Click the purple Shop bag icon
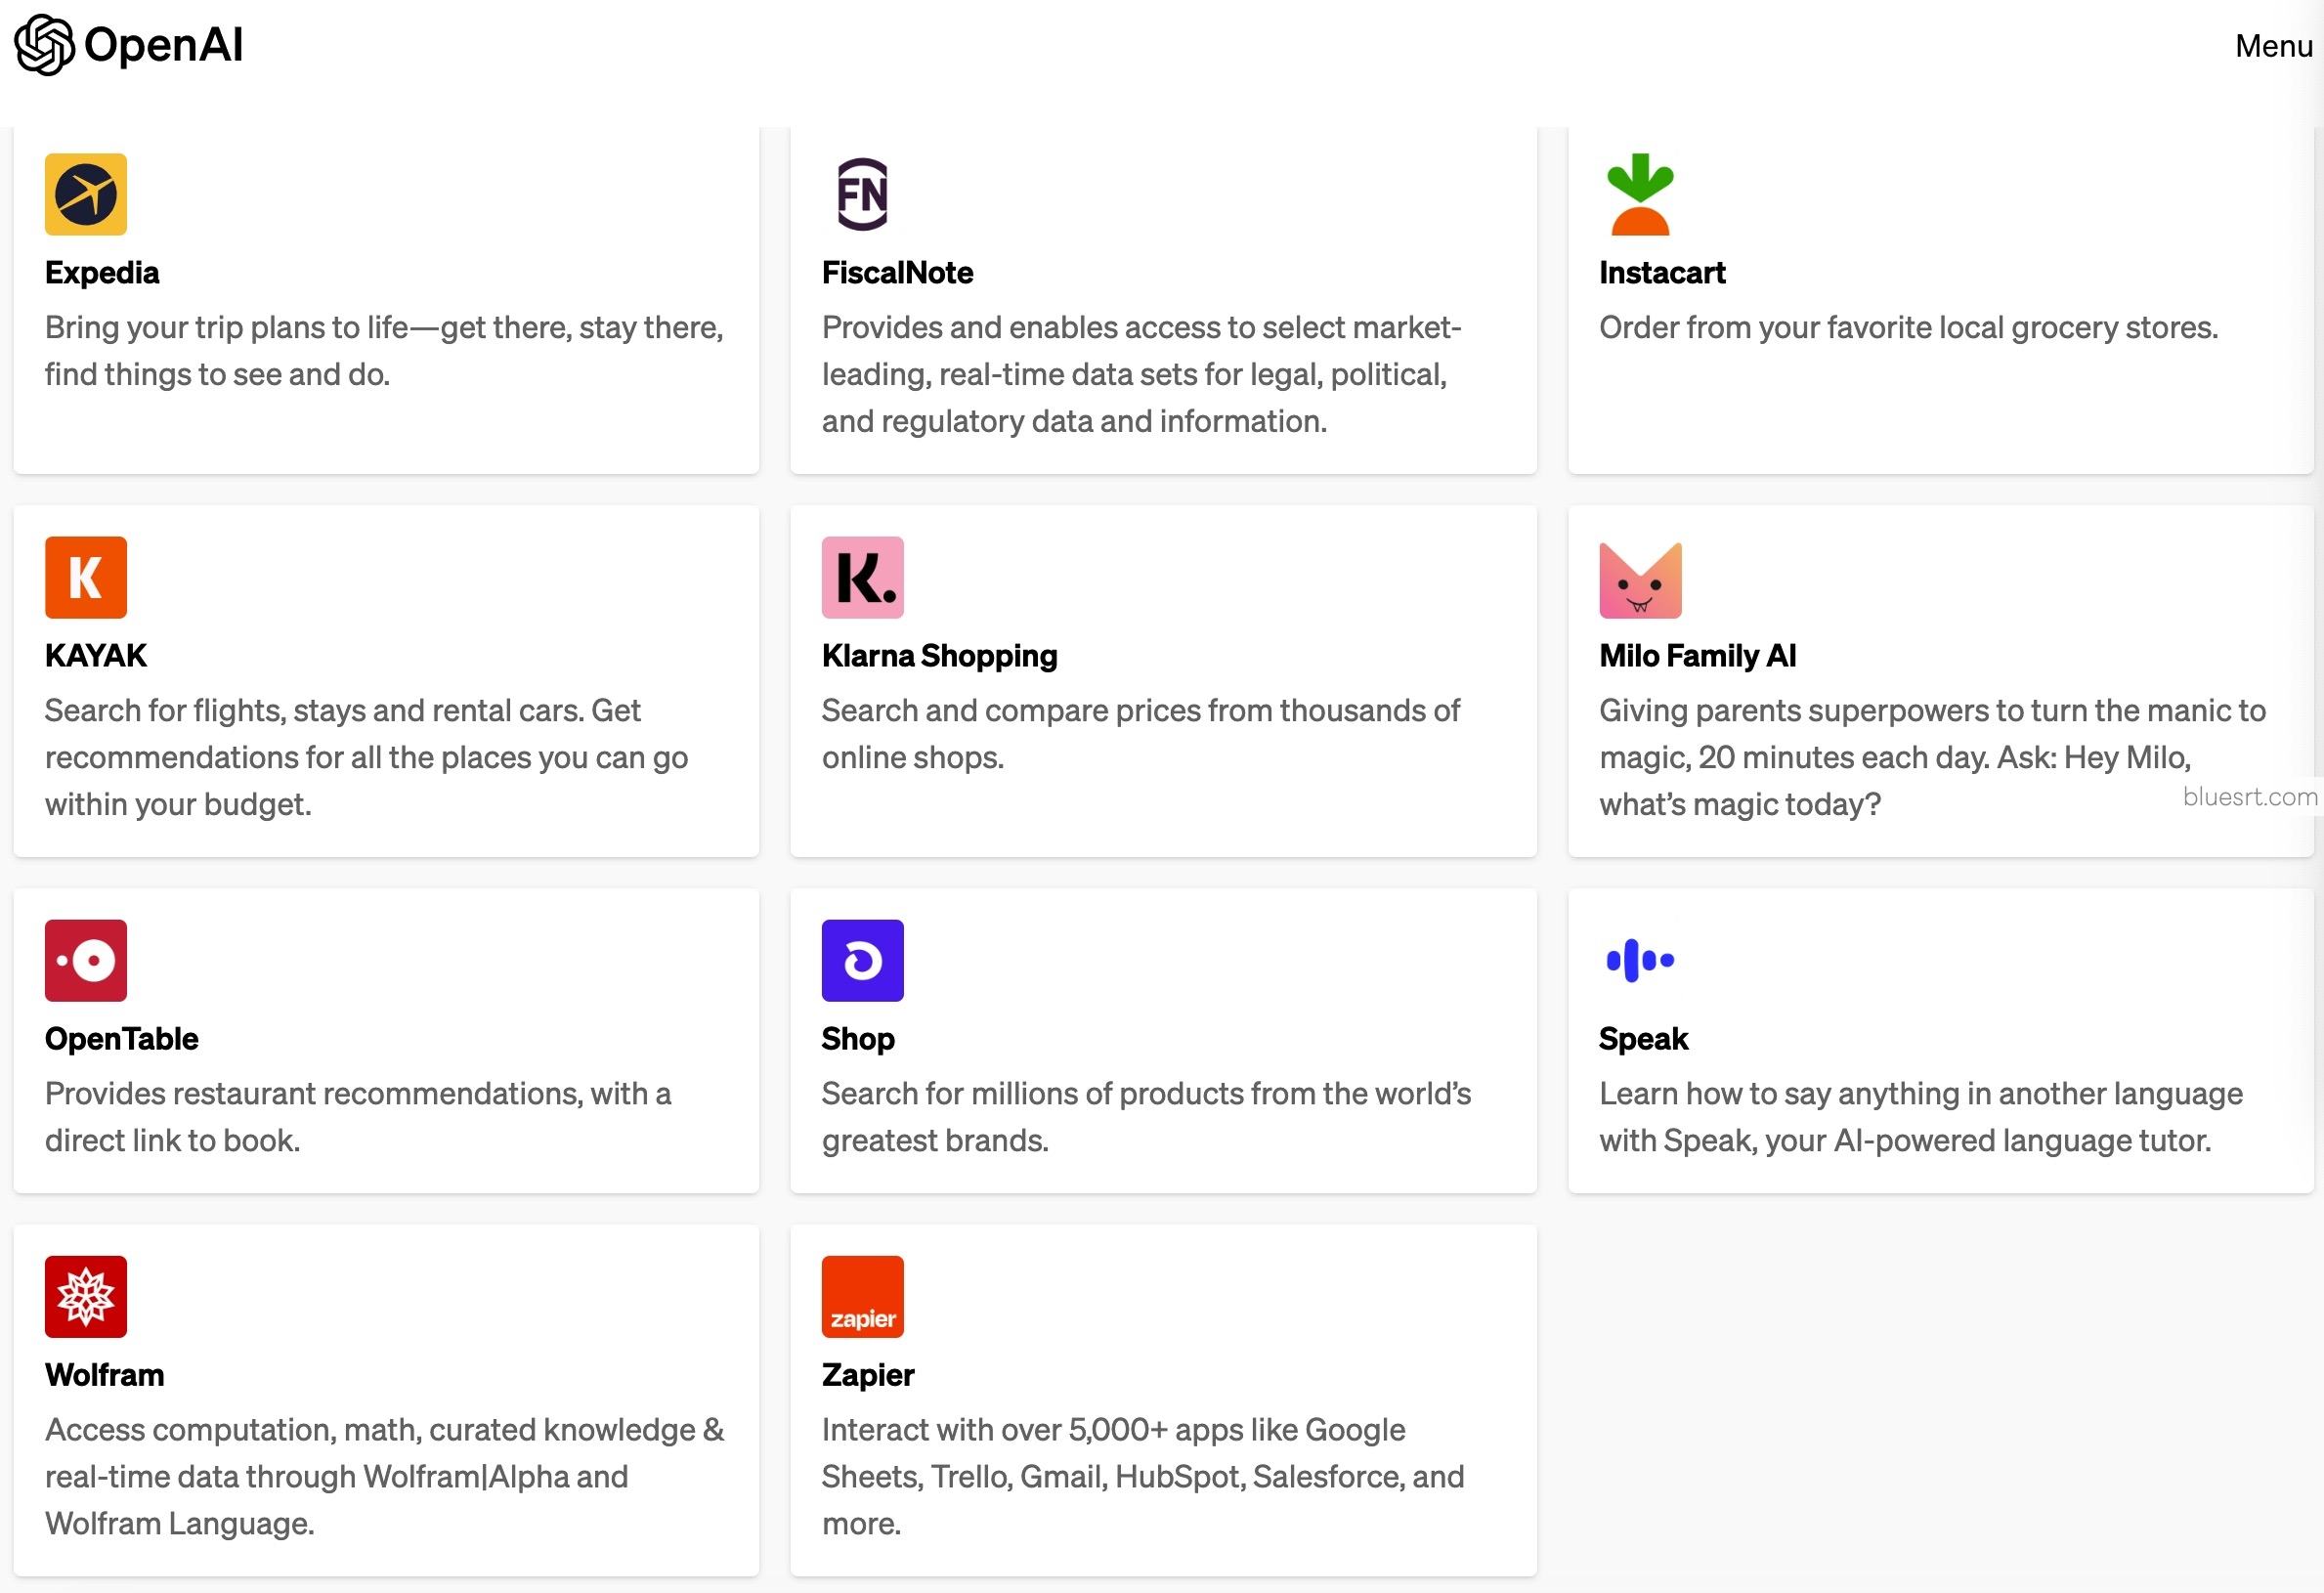The image size is (2324, 1593). tap(862, 960)
